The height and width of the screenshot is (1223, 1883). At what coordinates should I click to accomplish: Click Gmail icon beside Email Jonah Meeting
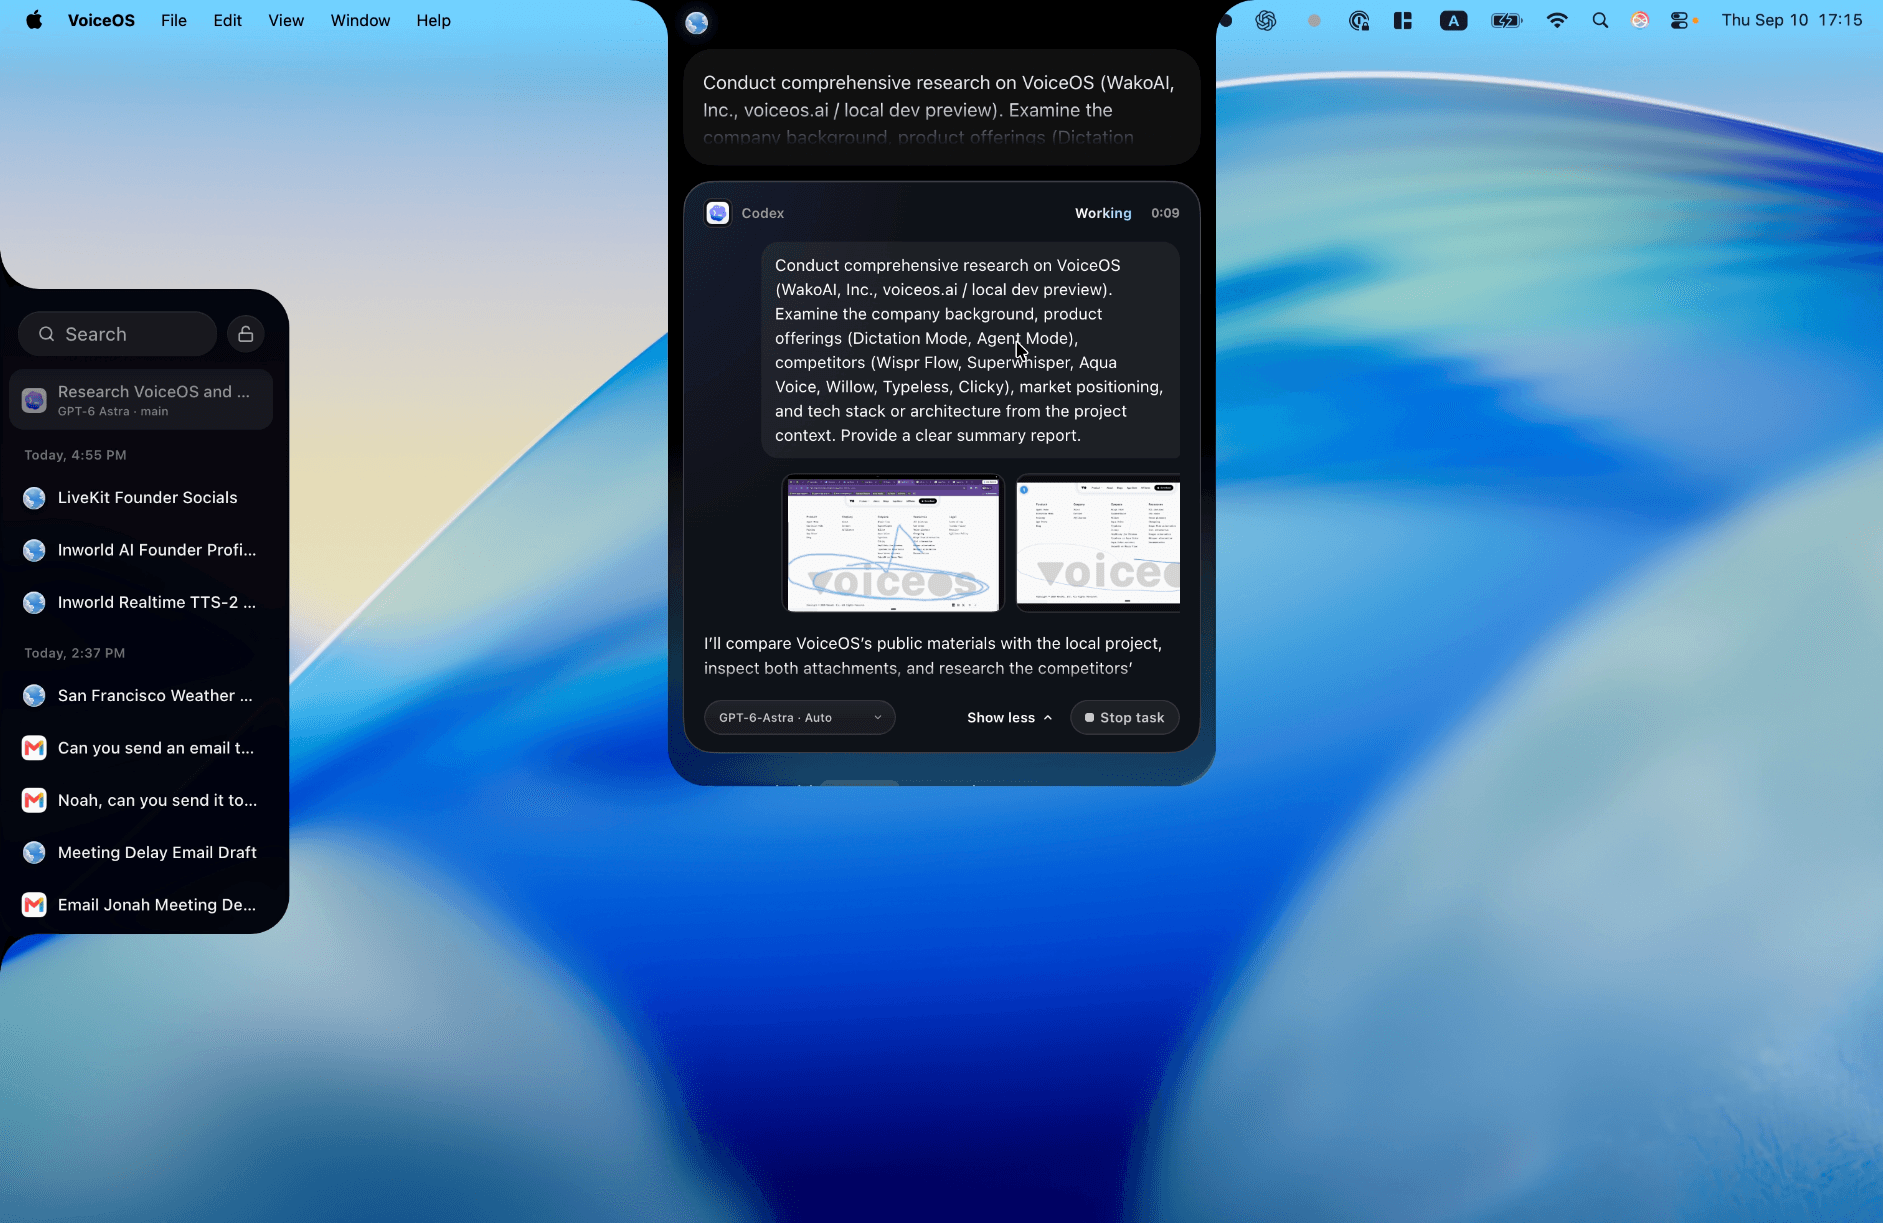tap(34, 905)
